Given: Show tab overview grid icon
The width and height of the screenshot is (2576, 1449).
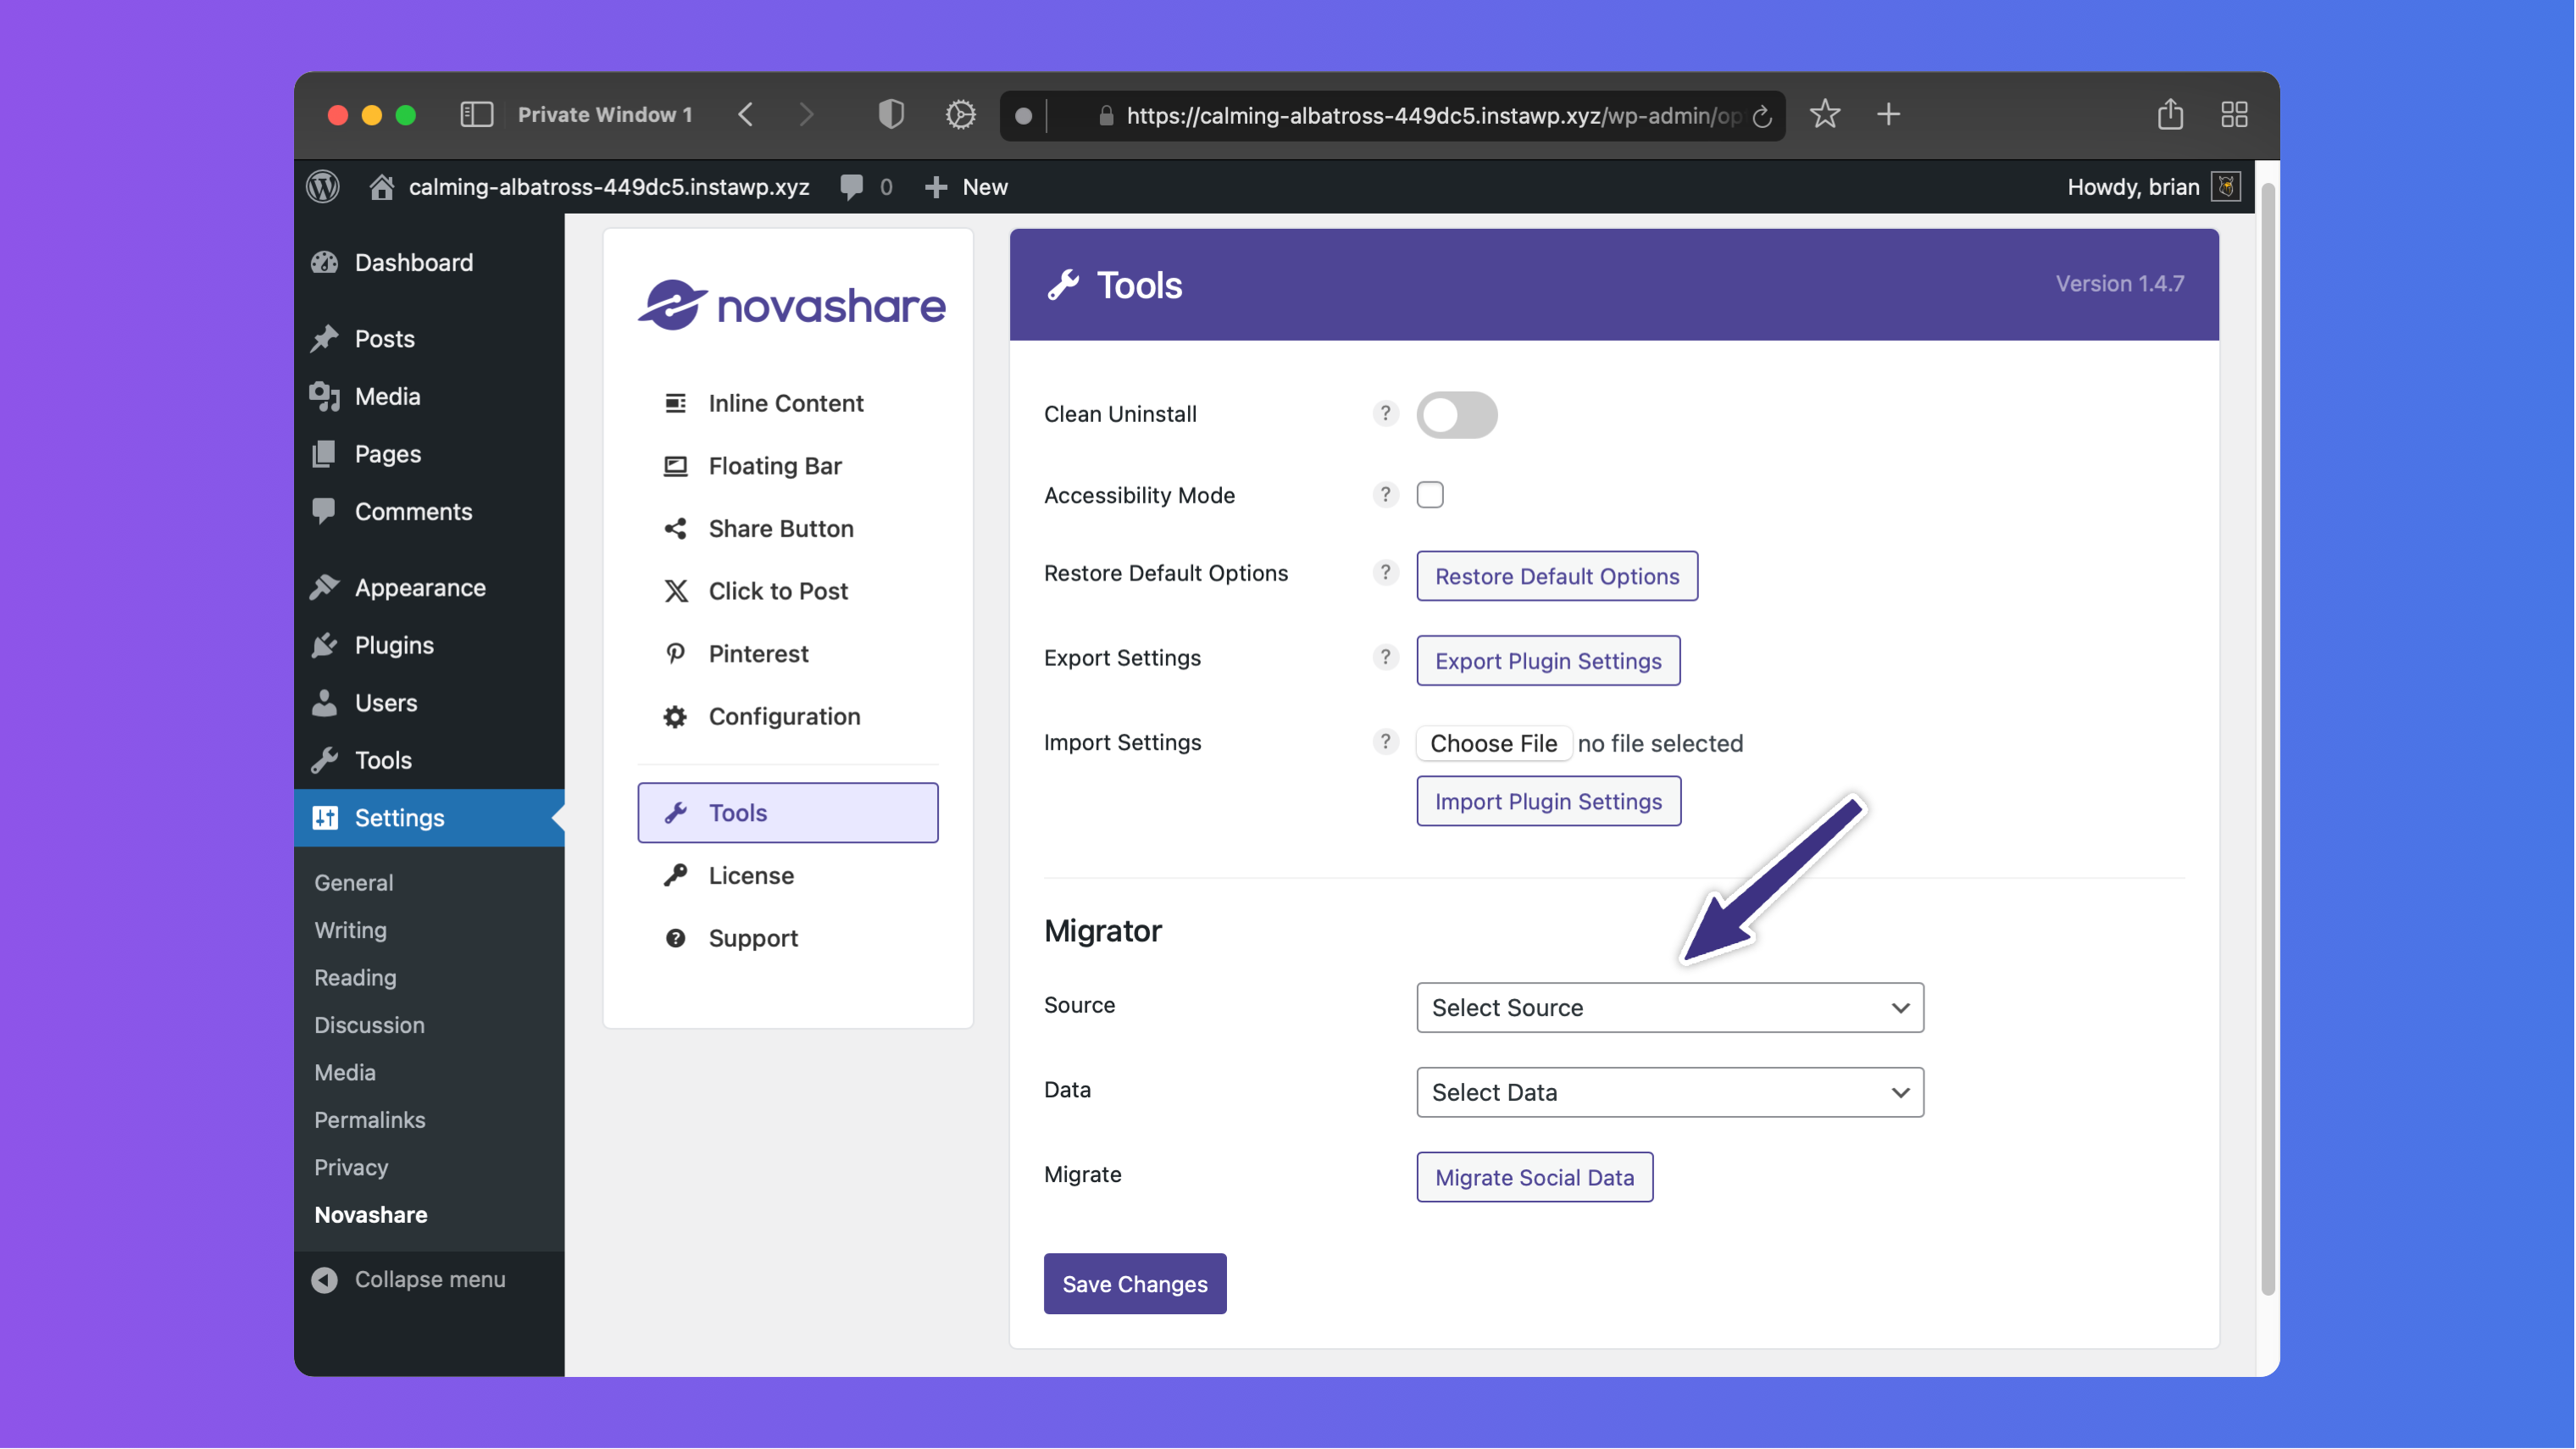Looking at the screenshot, I should coord(2235,114).
